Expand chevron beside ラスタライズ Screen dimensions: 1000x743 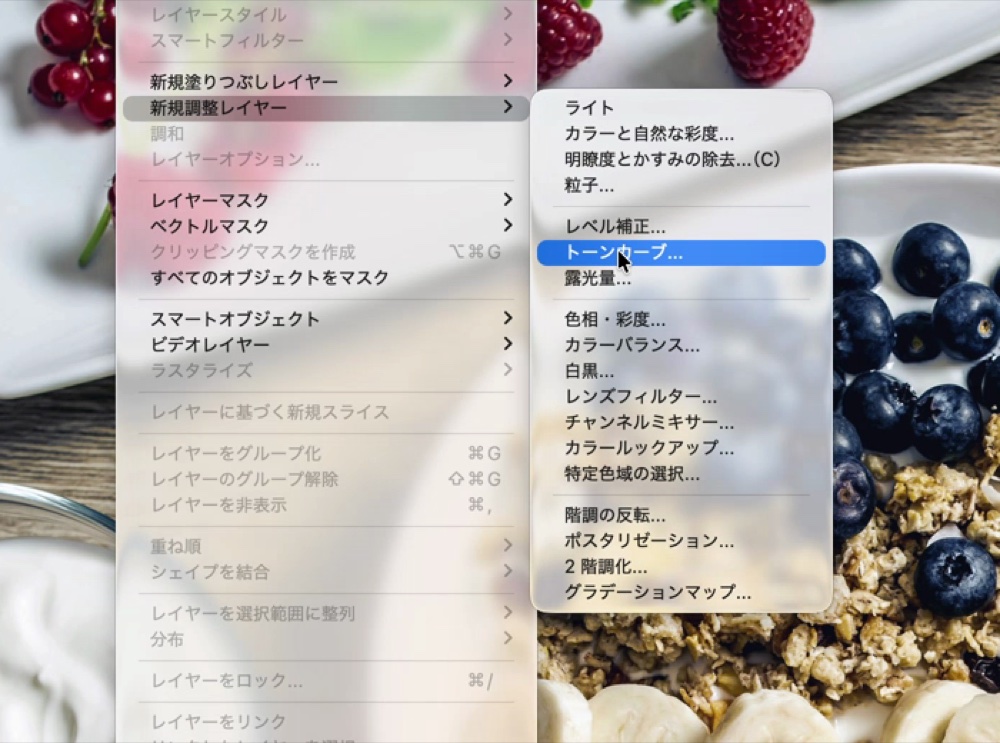508,369
